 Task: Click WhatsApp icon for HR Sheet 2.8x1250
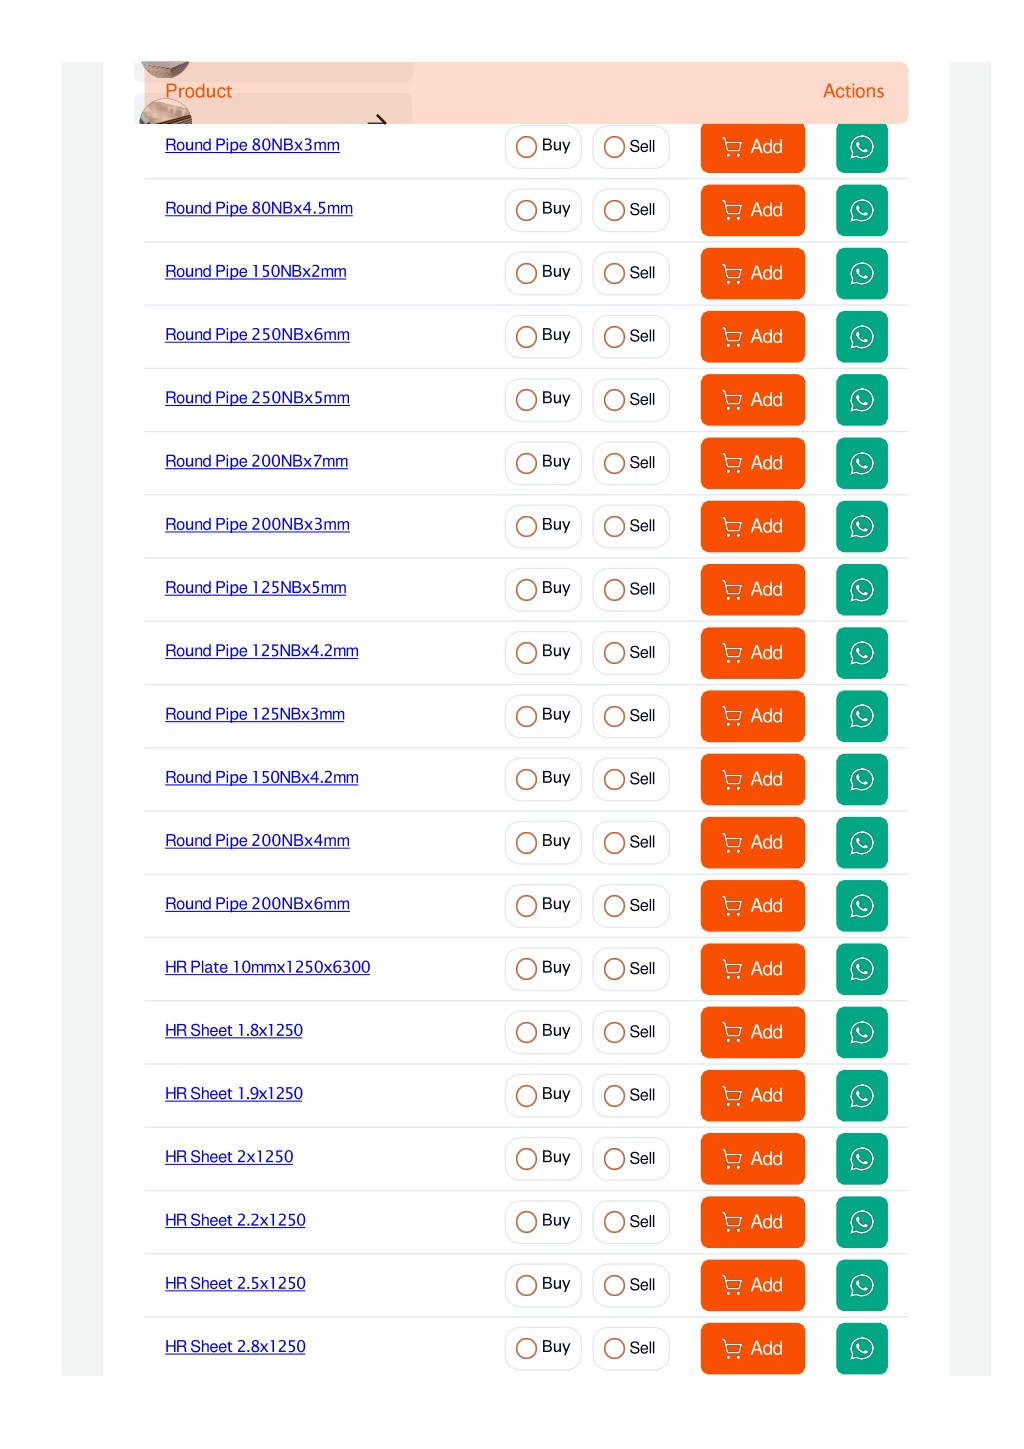click(861, 1349)
